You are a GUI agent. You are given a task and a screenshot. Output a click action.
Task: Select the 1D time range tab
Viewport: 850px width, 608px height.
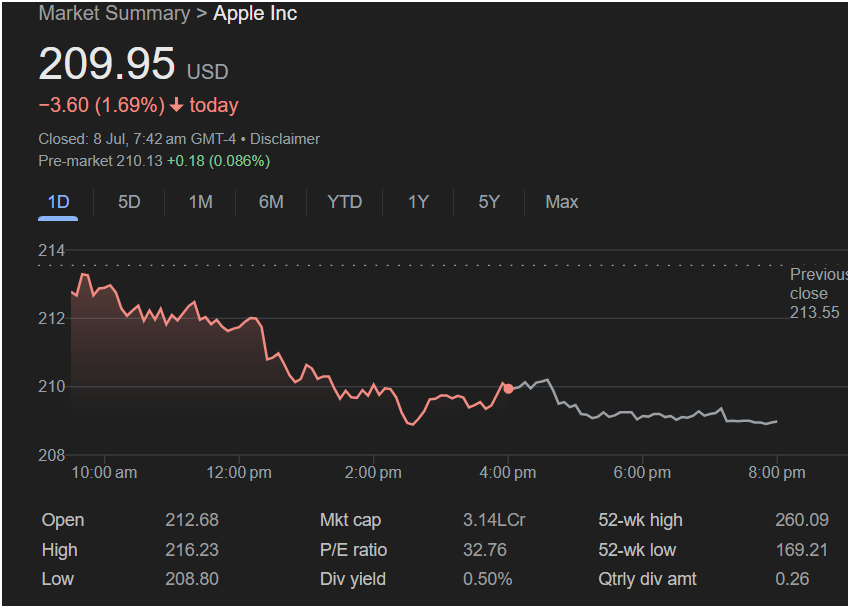(59, 202)
